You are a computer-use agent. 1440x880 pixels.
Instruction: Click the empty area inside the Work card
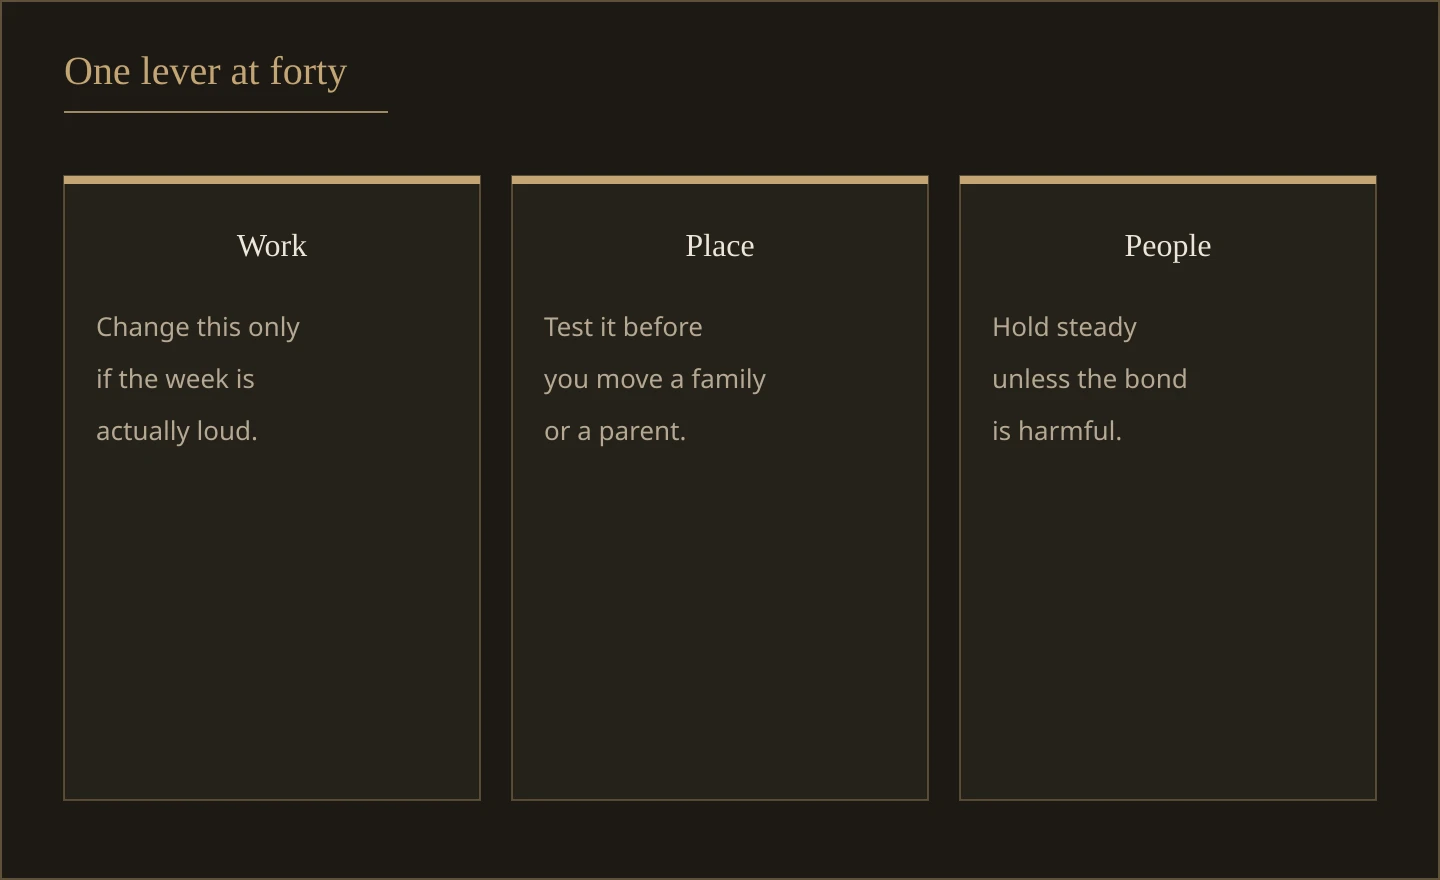tap(272, 620)
